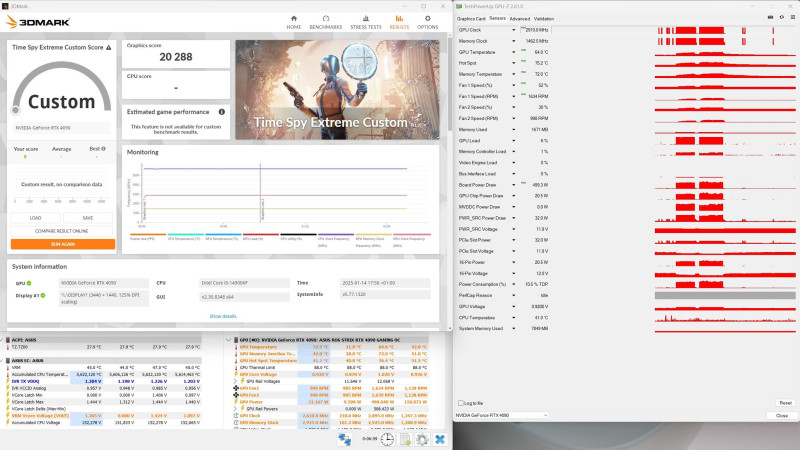Click the clock icon in HWiNFO toolbar
This screenshot has width=800, height=450.
(387, 439)
